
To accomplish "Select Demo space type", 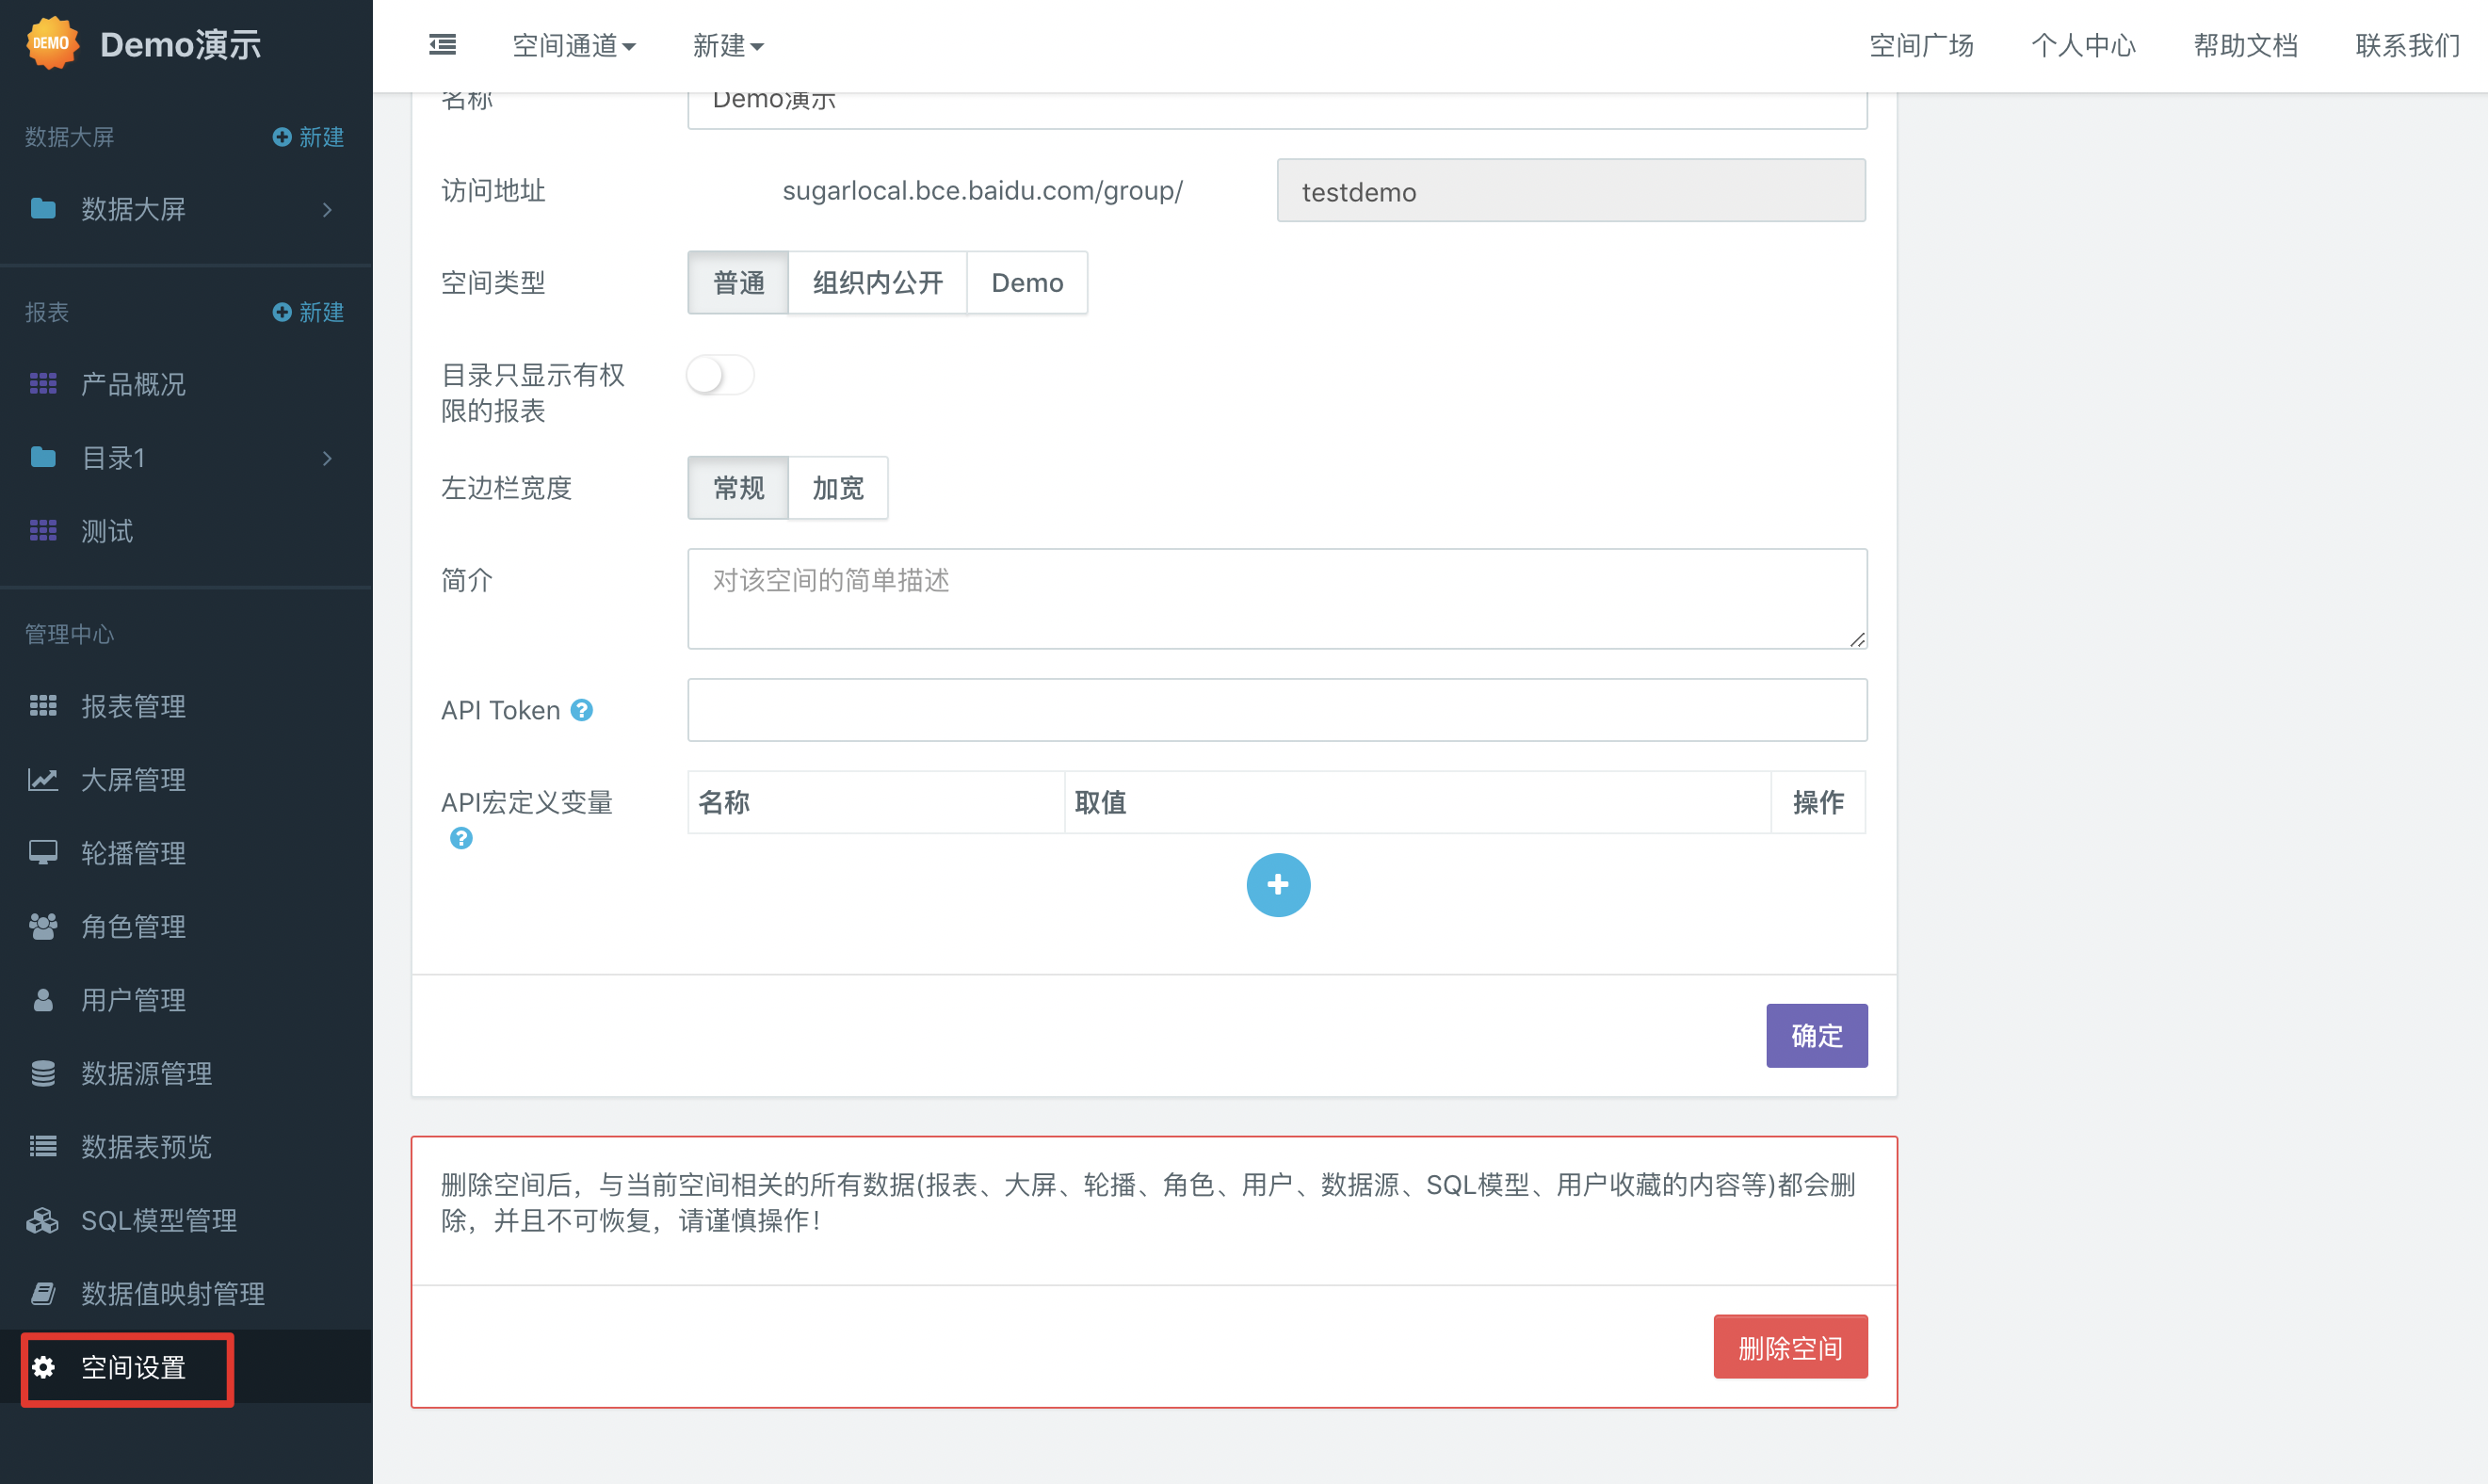I will pos(1027,283).
